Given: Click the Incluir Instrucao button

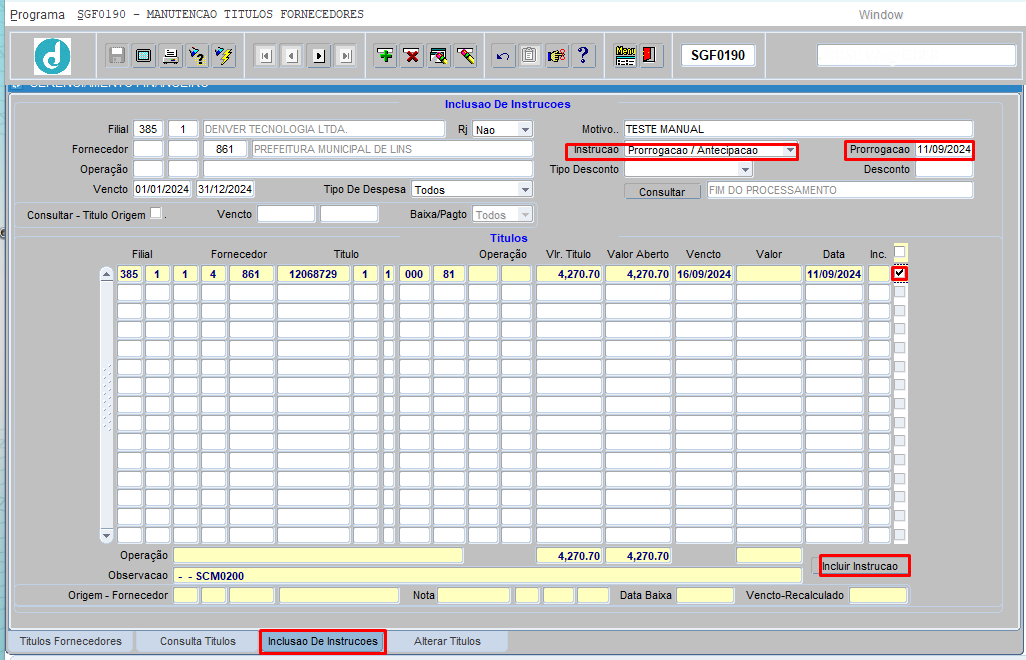Looking at the screenshot, I should pyautogui.click(x=860, y=566).
